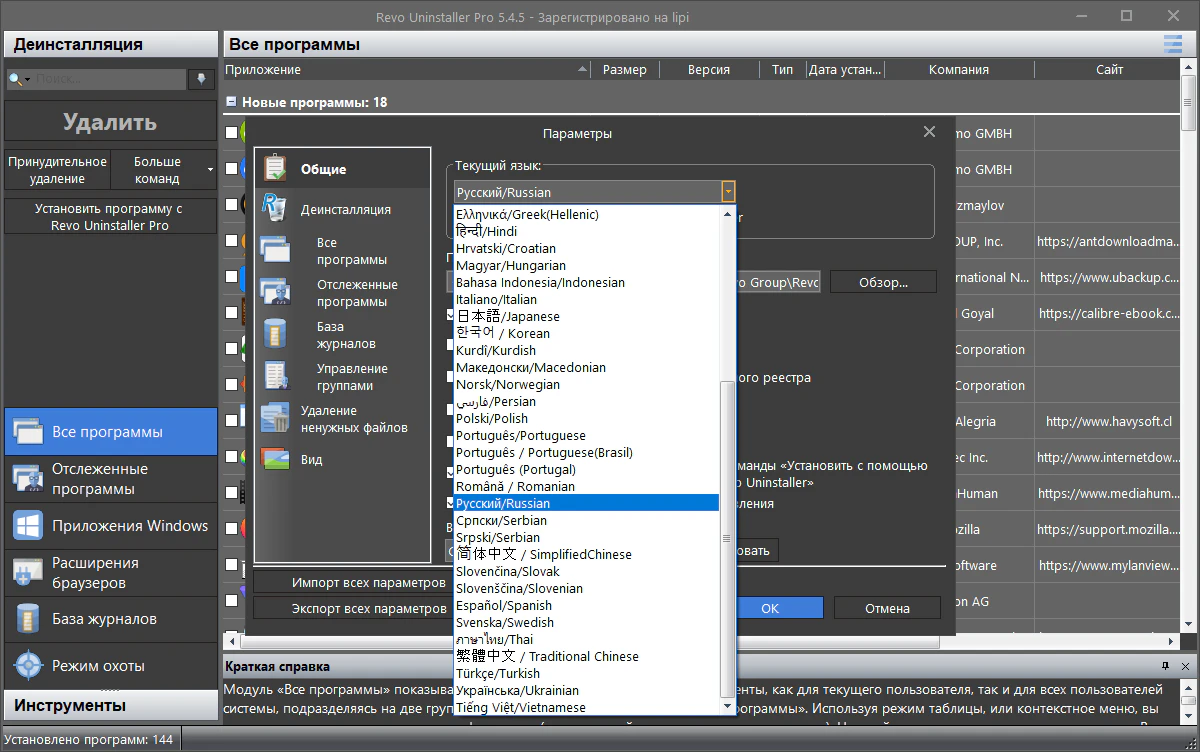Select Українська/Ukrainian language option

[517, 690]
